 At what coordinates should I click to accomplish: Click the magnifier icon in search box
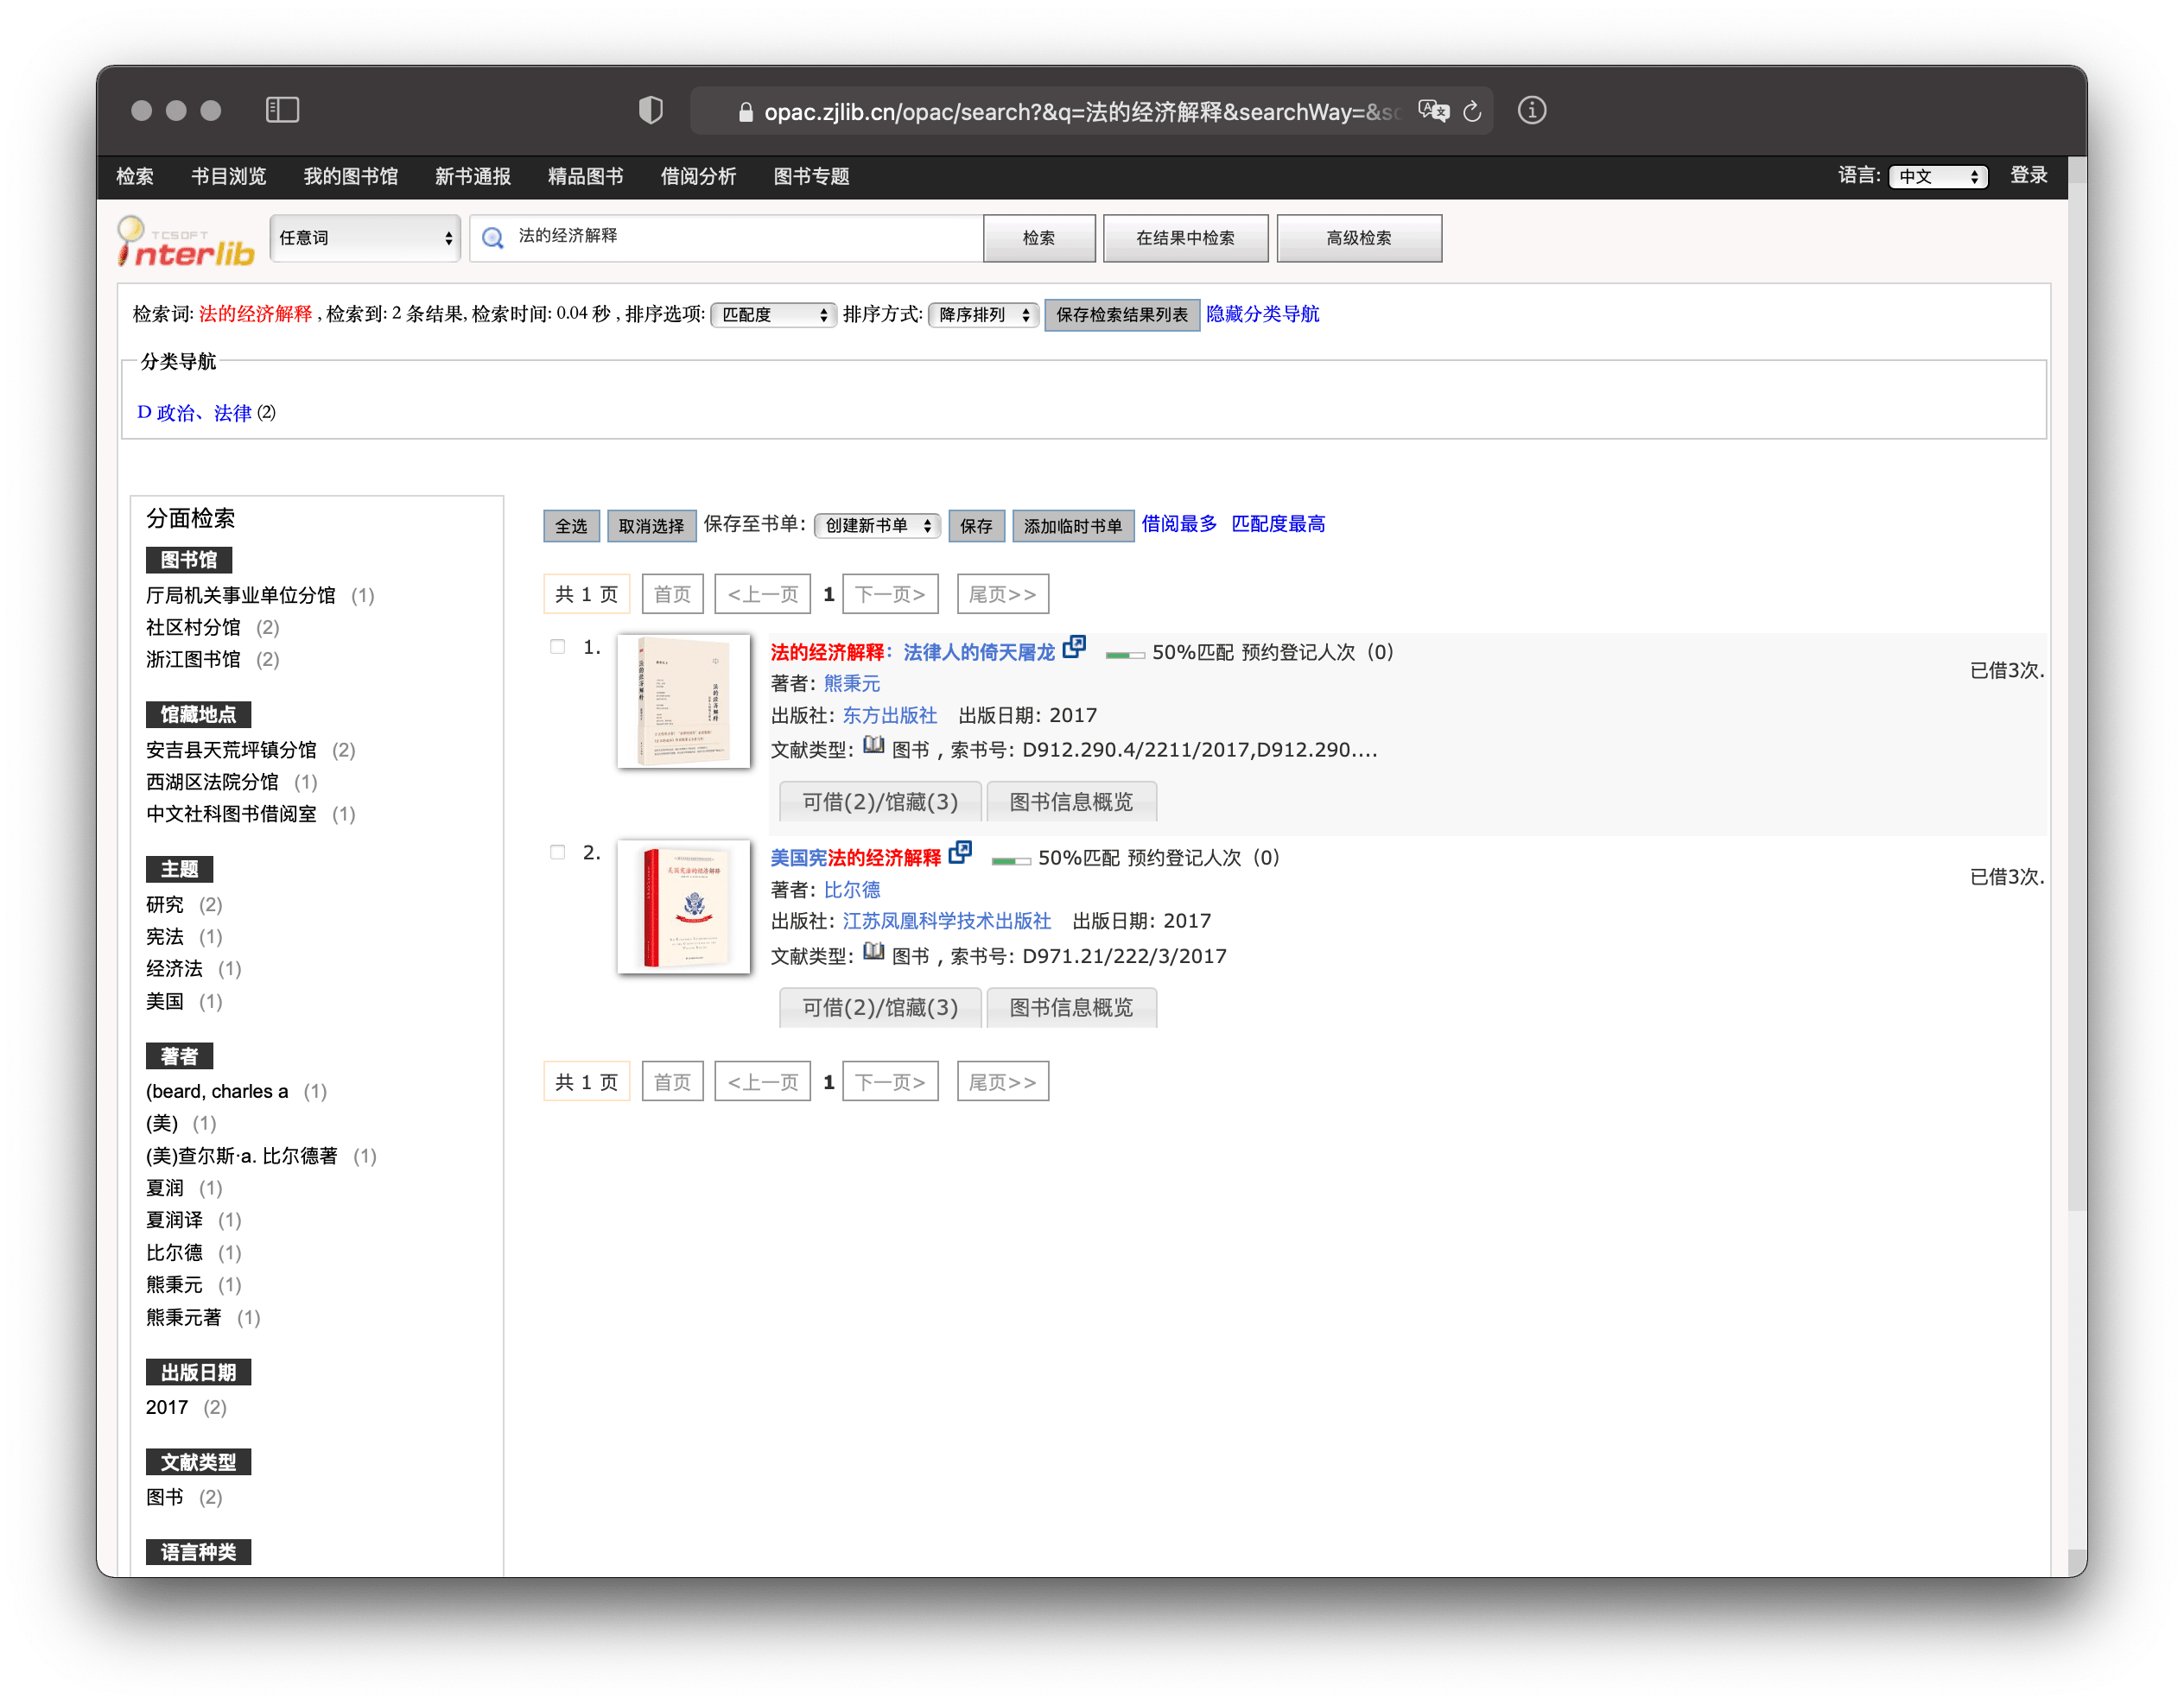click(x=493, y=238)
